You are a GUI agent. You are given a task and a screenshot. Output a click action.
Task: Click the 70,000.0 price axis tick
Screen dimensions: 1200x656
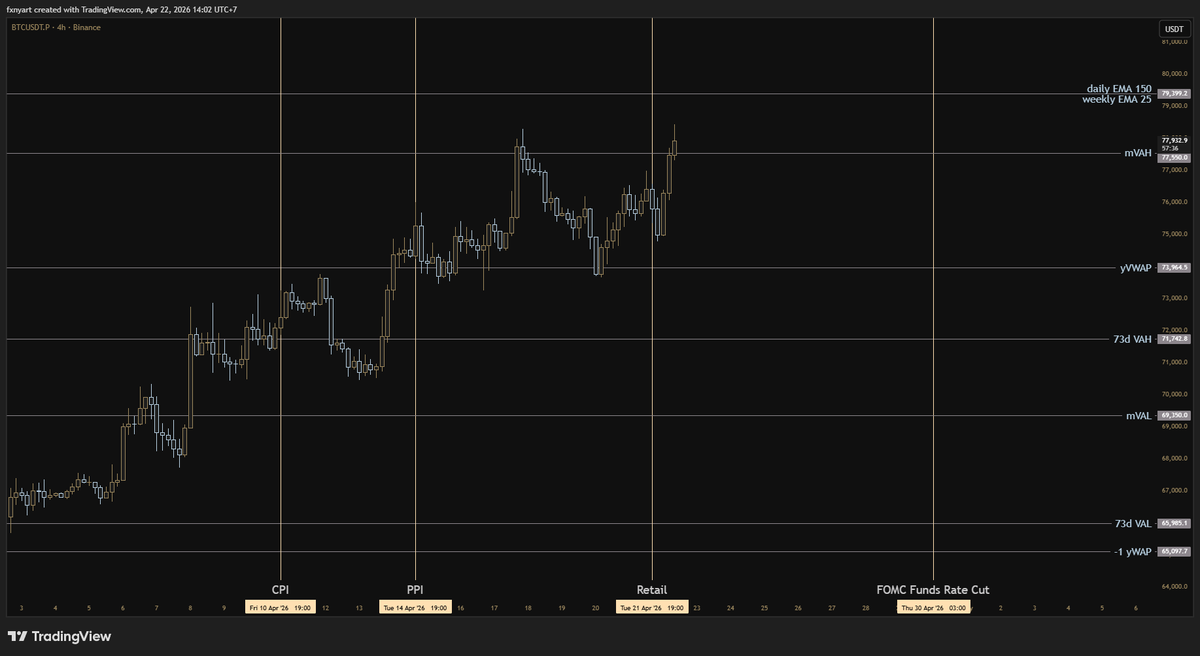tap(1175, 395)
